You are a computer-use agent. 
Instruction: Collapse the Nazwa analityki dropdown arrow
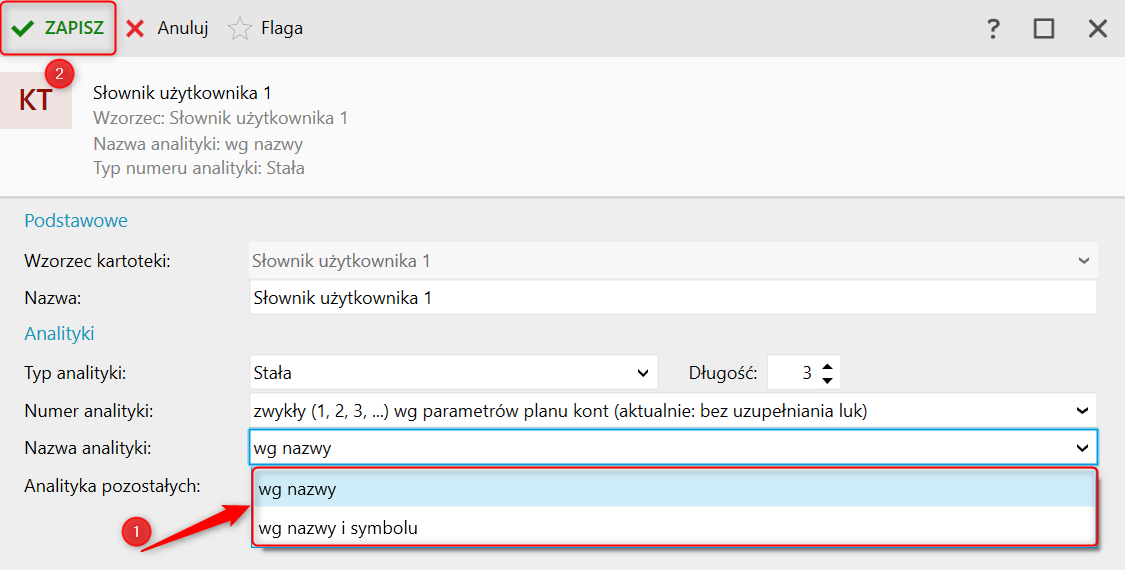(x=1082, y=448)
